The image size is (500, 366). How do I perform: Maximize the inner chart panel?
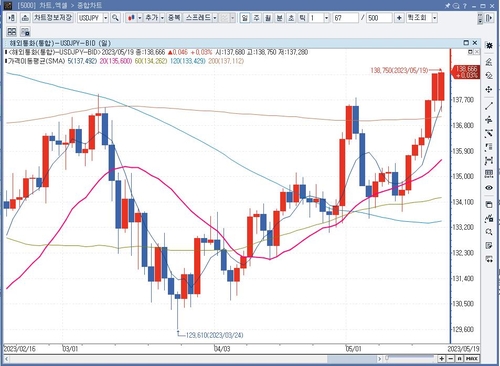[466, 43]
